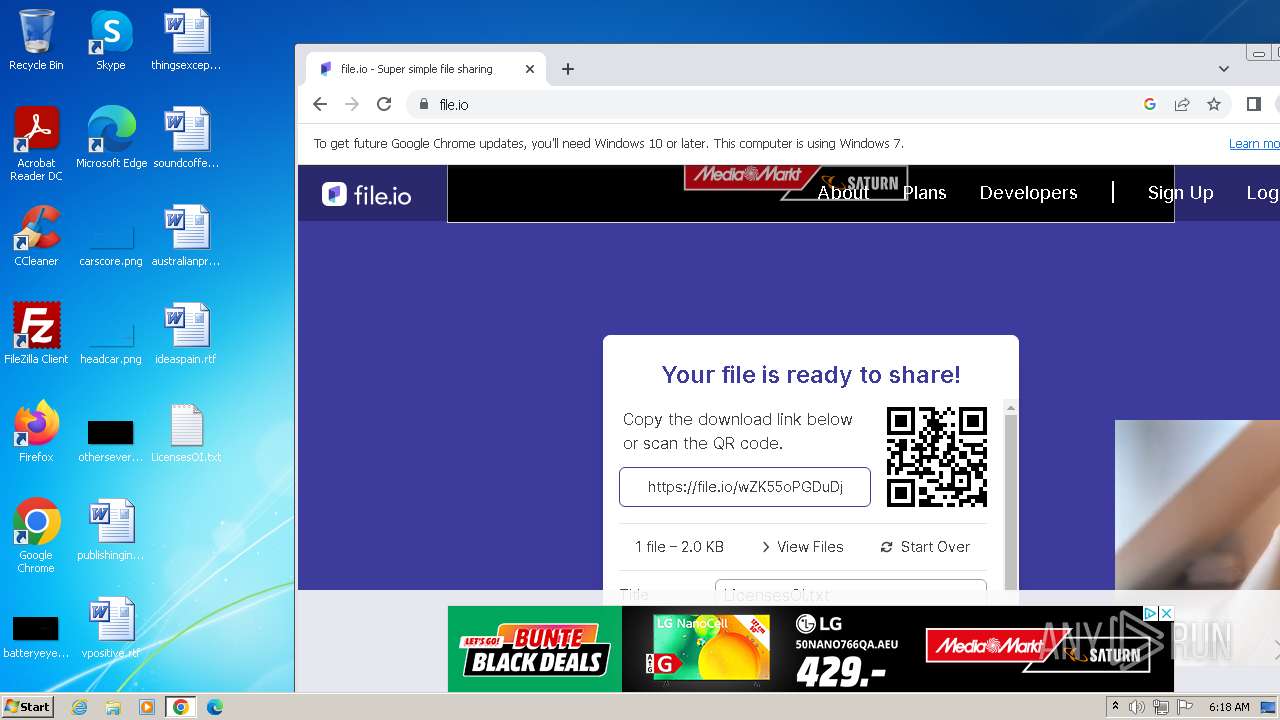This screenshot has height=720, width=1280.
Task: Reload the file.io page
Action: coord(384,104)
